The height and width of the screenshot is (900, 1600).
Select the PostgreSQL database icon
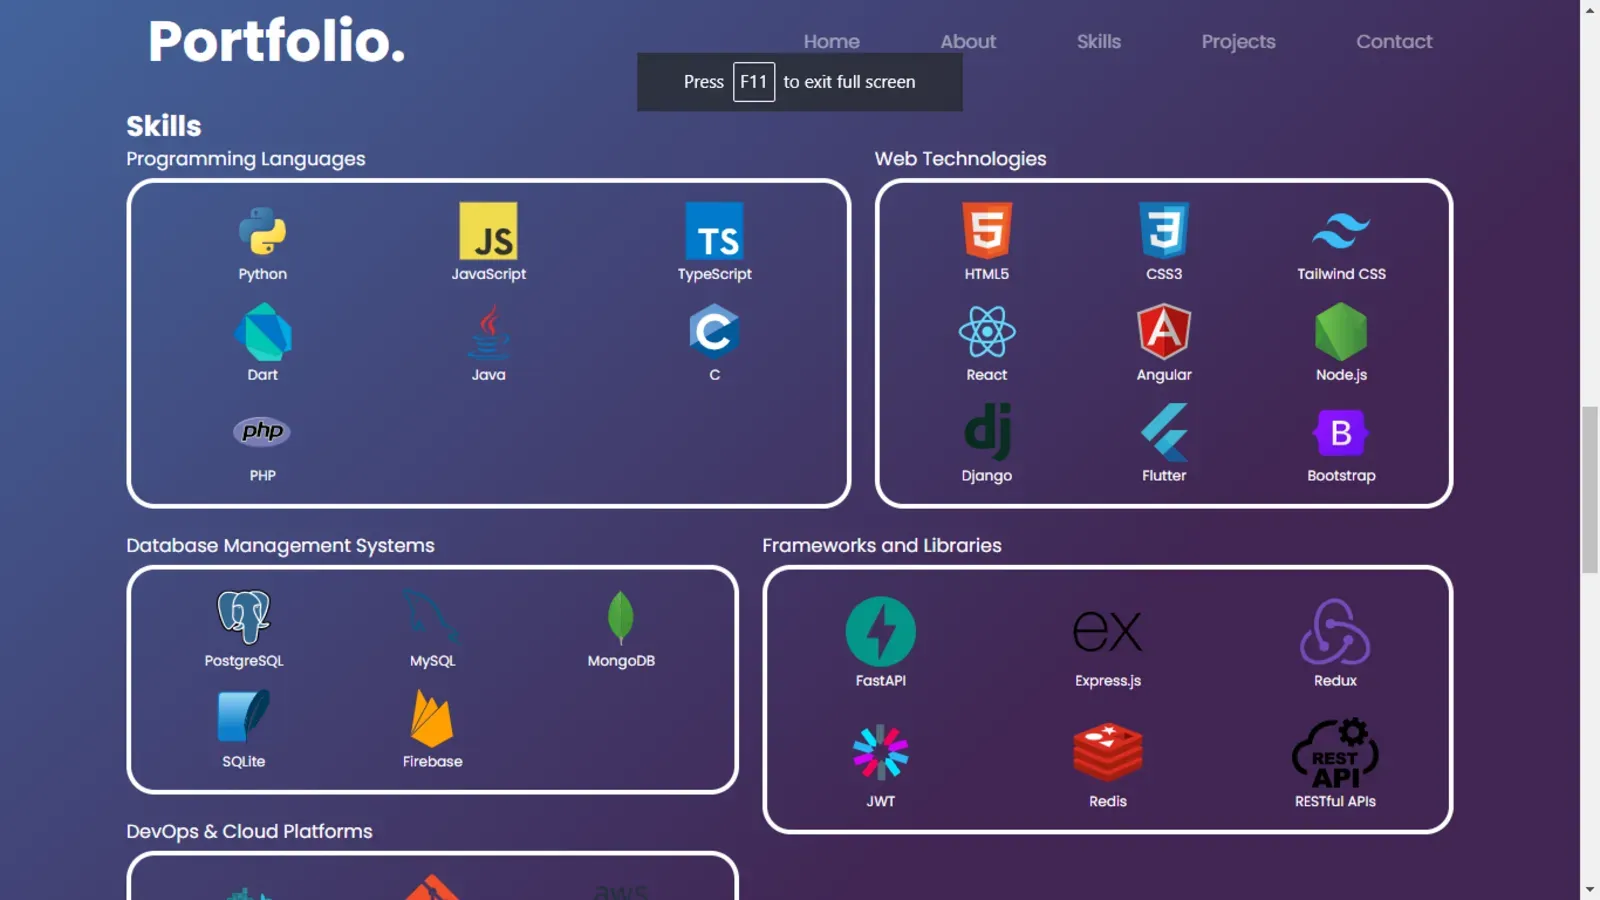(x=243, y=616)
